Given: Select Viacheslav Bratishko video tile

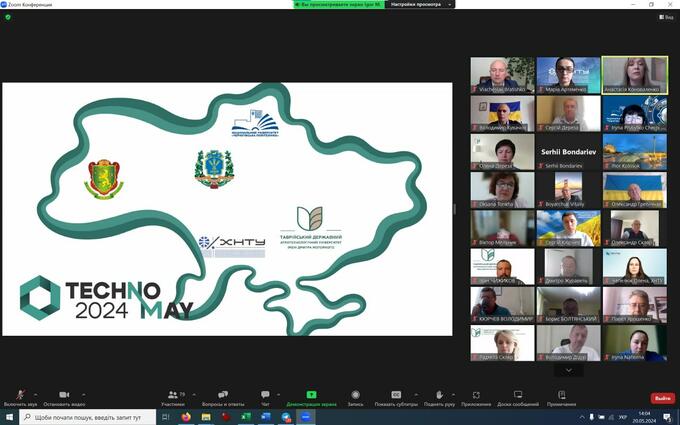Looking at the screenshot, I should click(503, 75).
